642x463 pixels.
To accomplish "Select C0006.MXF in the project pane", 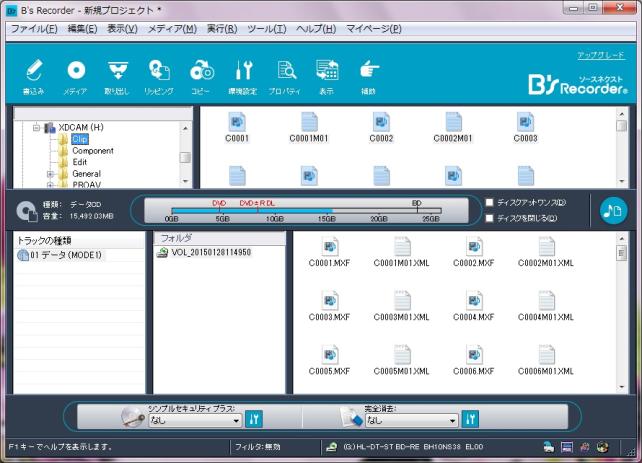I will pyautogui.click(x=474, y=360).
